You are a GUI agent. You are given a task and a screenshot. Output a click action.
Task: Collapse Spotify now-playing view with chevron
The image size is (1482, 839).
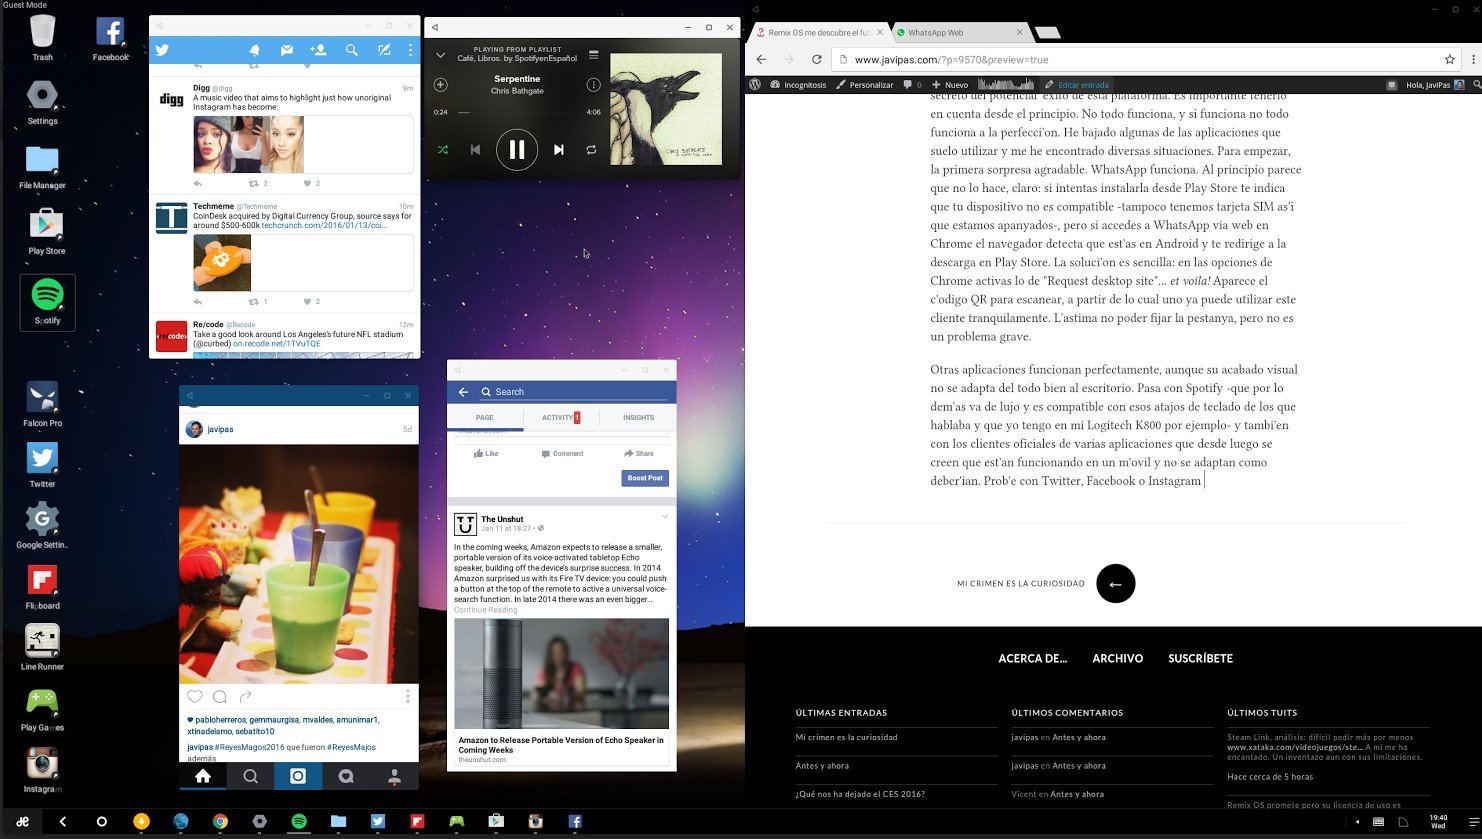tap(440, 55)
